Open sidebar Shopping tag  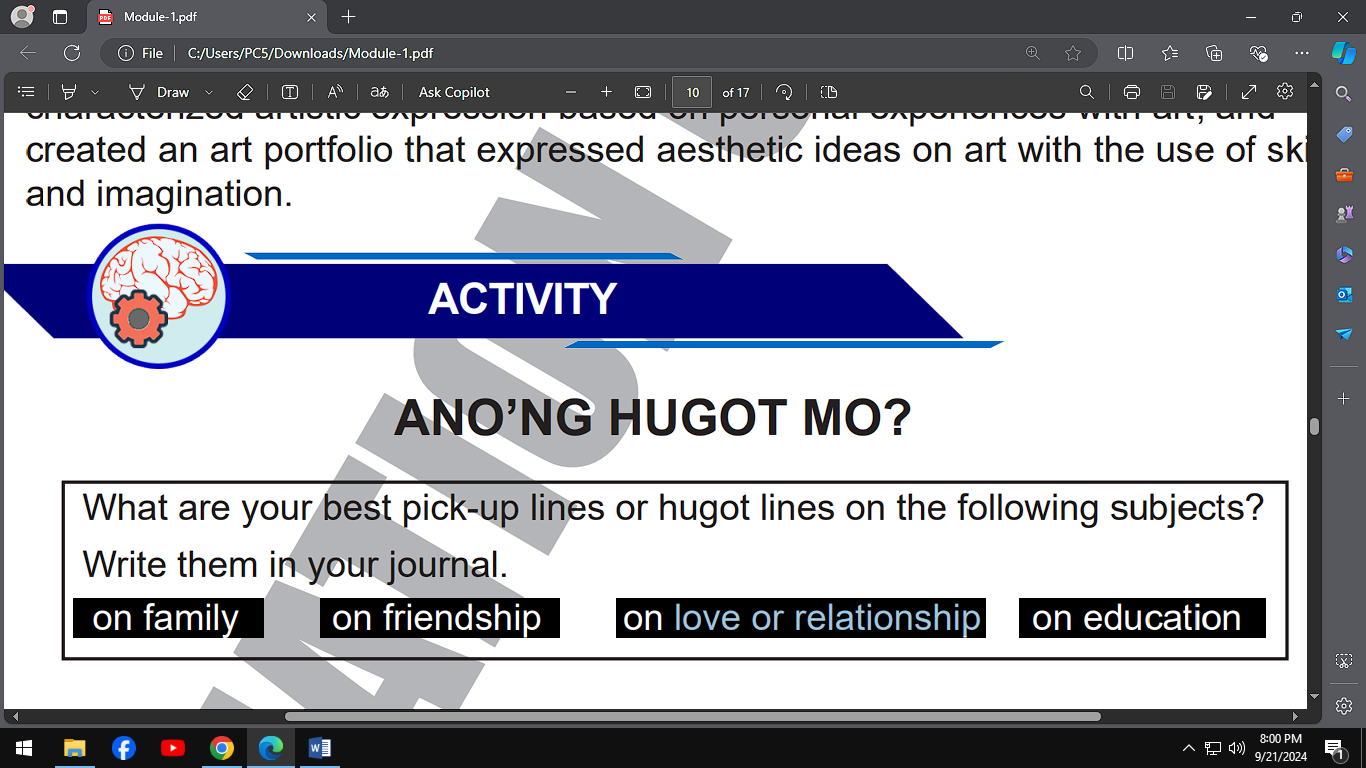[1343, 134]
